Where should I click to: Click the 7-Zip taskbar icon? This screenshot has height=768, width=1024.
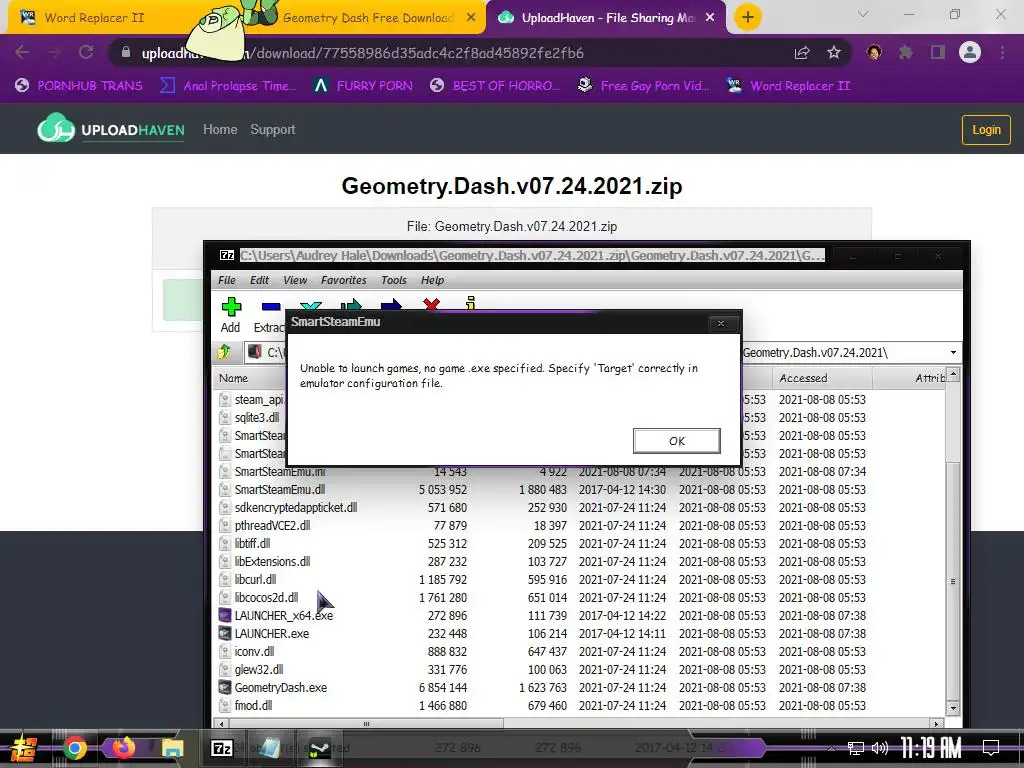[221, 748]
